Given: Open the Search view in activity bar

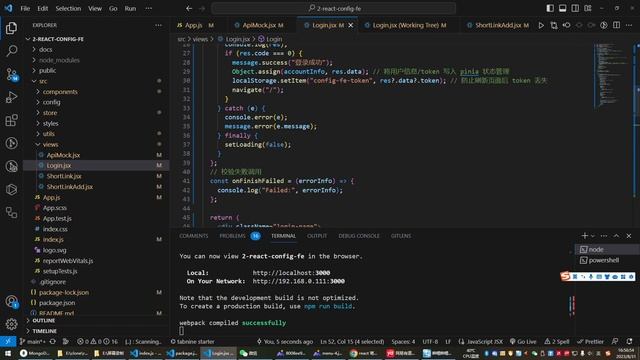Looking at the screenshot, I should 11,51.
